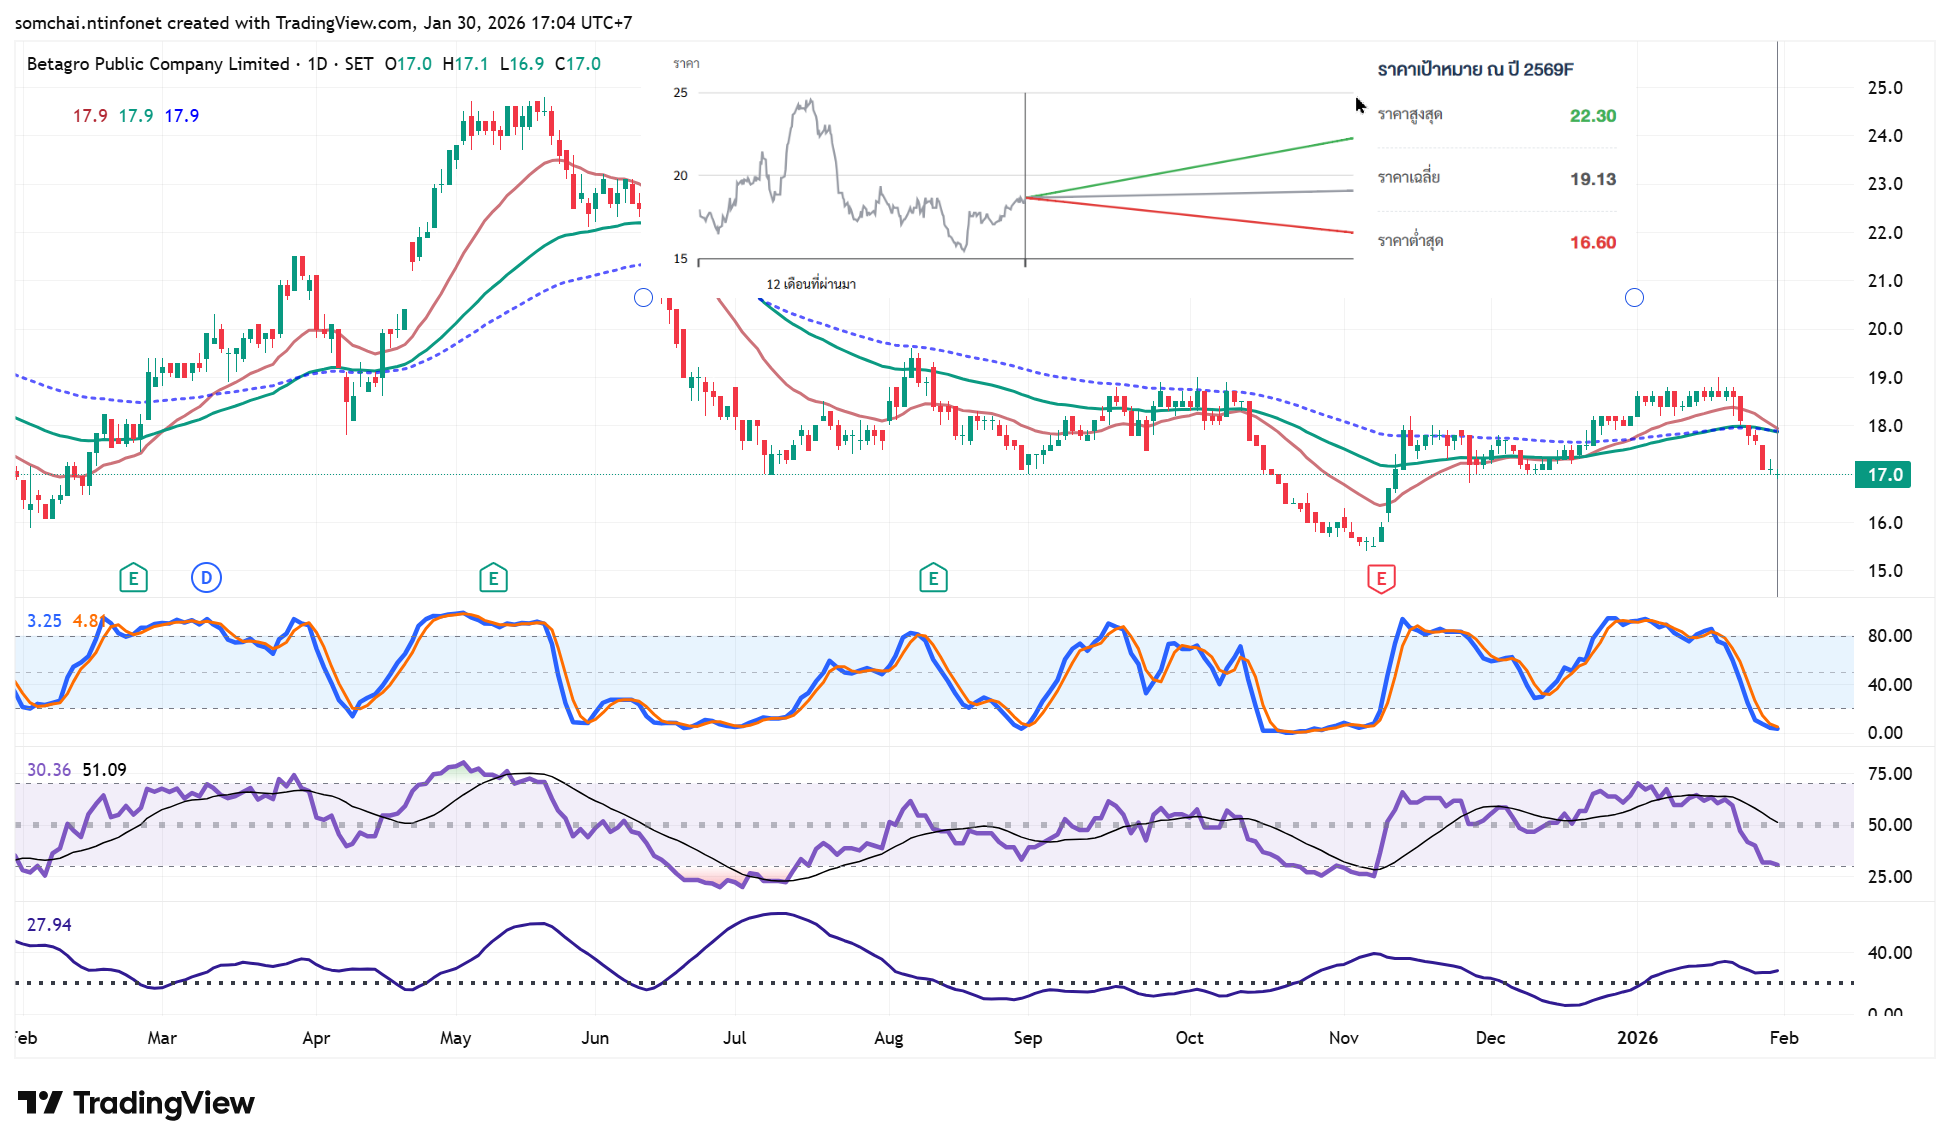Click the 2026 label on the time axis
The height and width of the screenshot is (1148, 1950).
point(1637,1038)
